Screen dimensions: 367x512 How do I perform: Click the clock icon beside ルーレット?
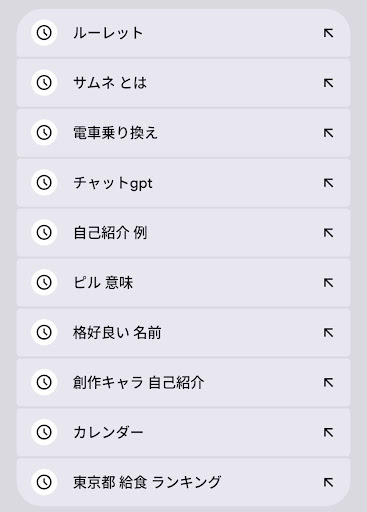point(44,33)
